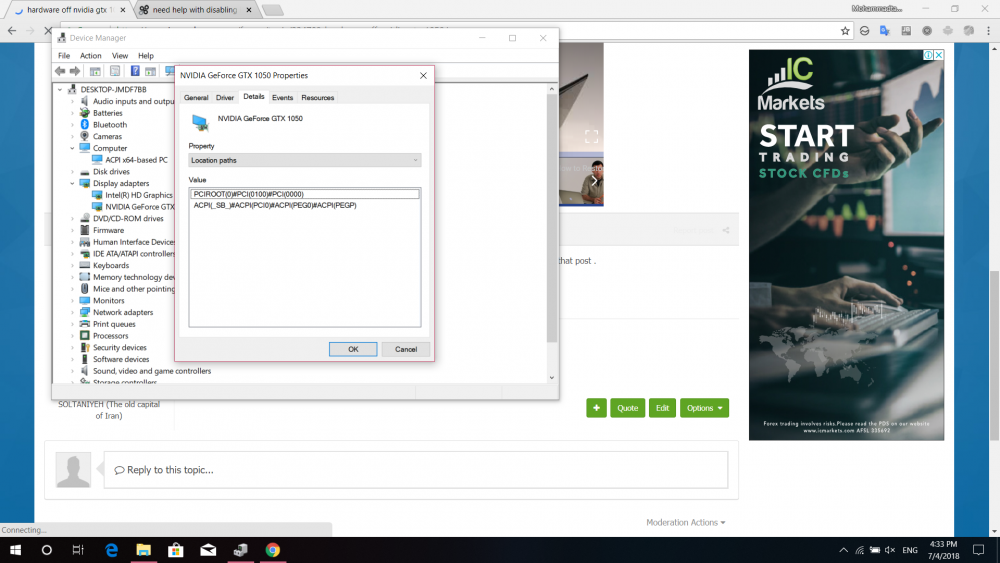Click the ENG language indicator in system tray
1000x563 pixels.
pyautogui.click(x=910, y=550)
